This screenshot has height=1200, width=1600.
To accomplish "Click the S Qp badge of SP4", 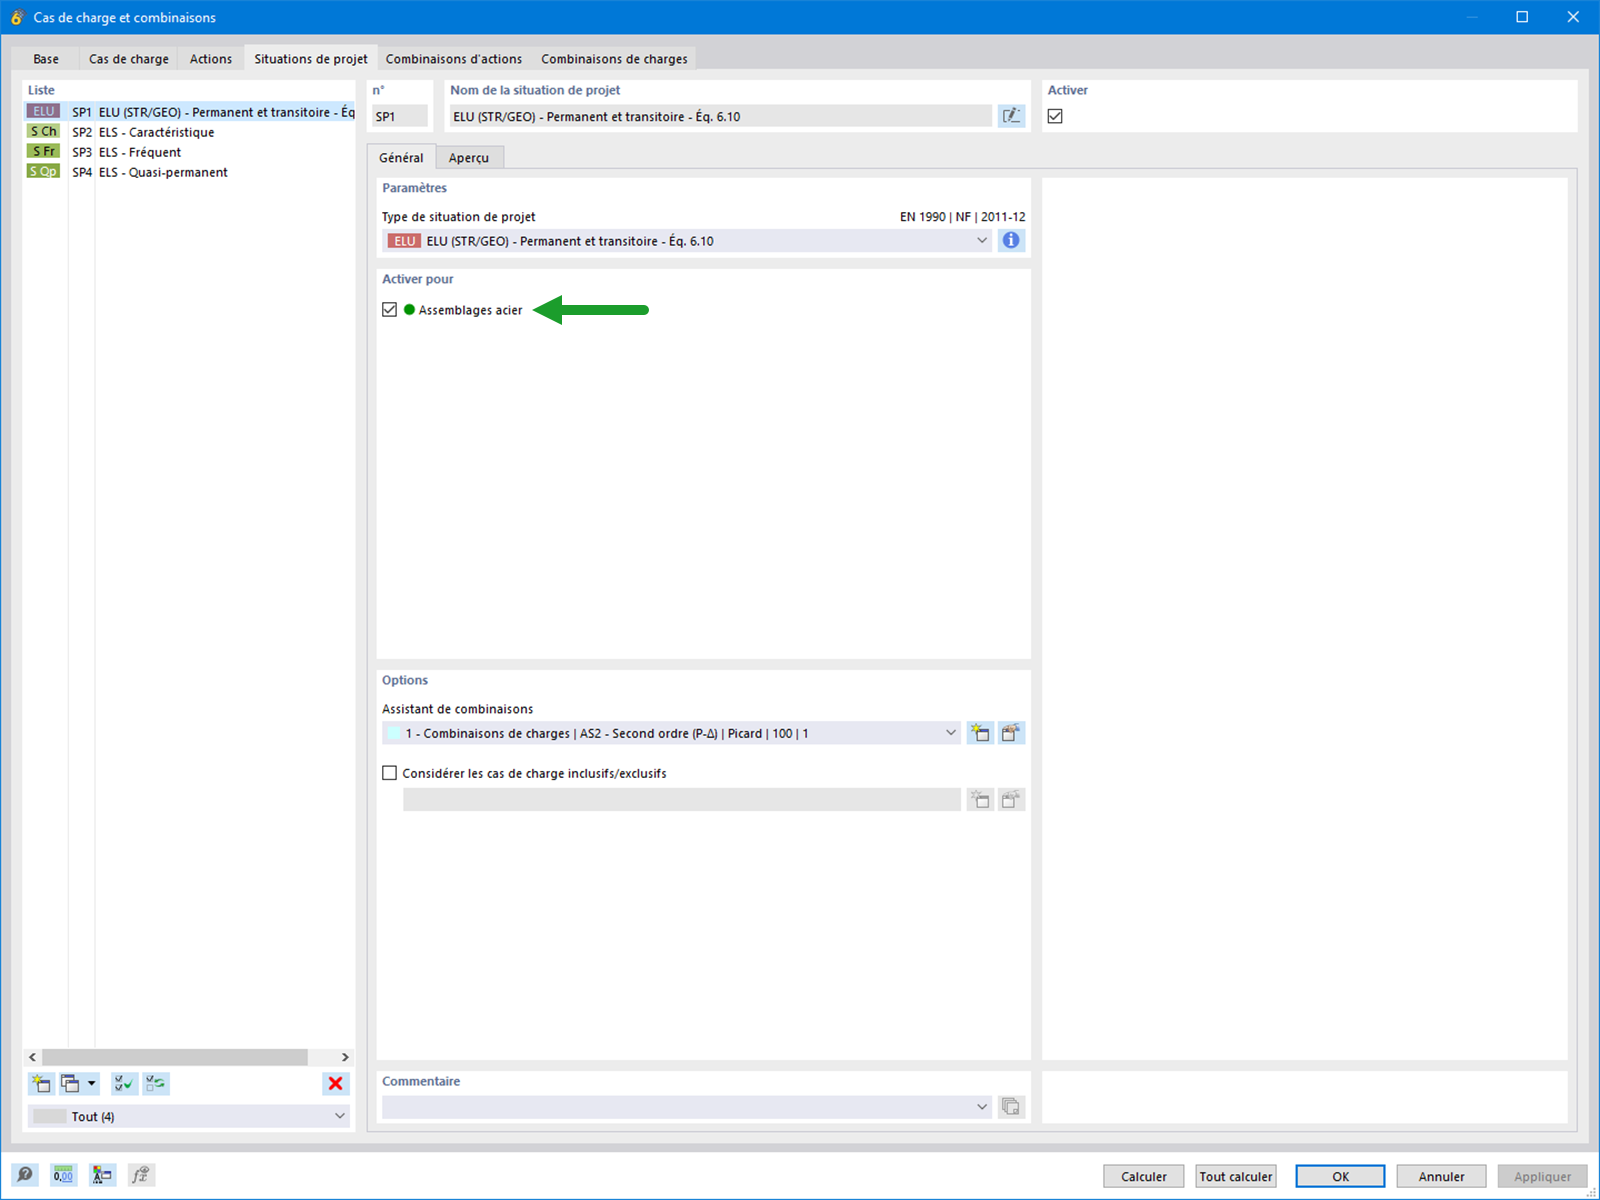I will point(44,171).
